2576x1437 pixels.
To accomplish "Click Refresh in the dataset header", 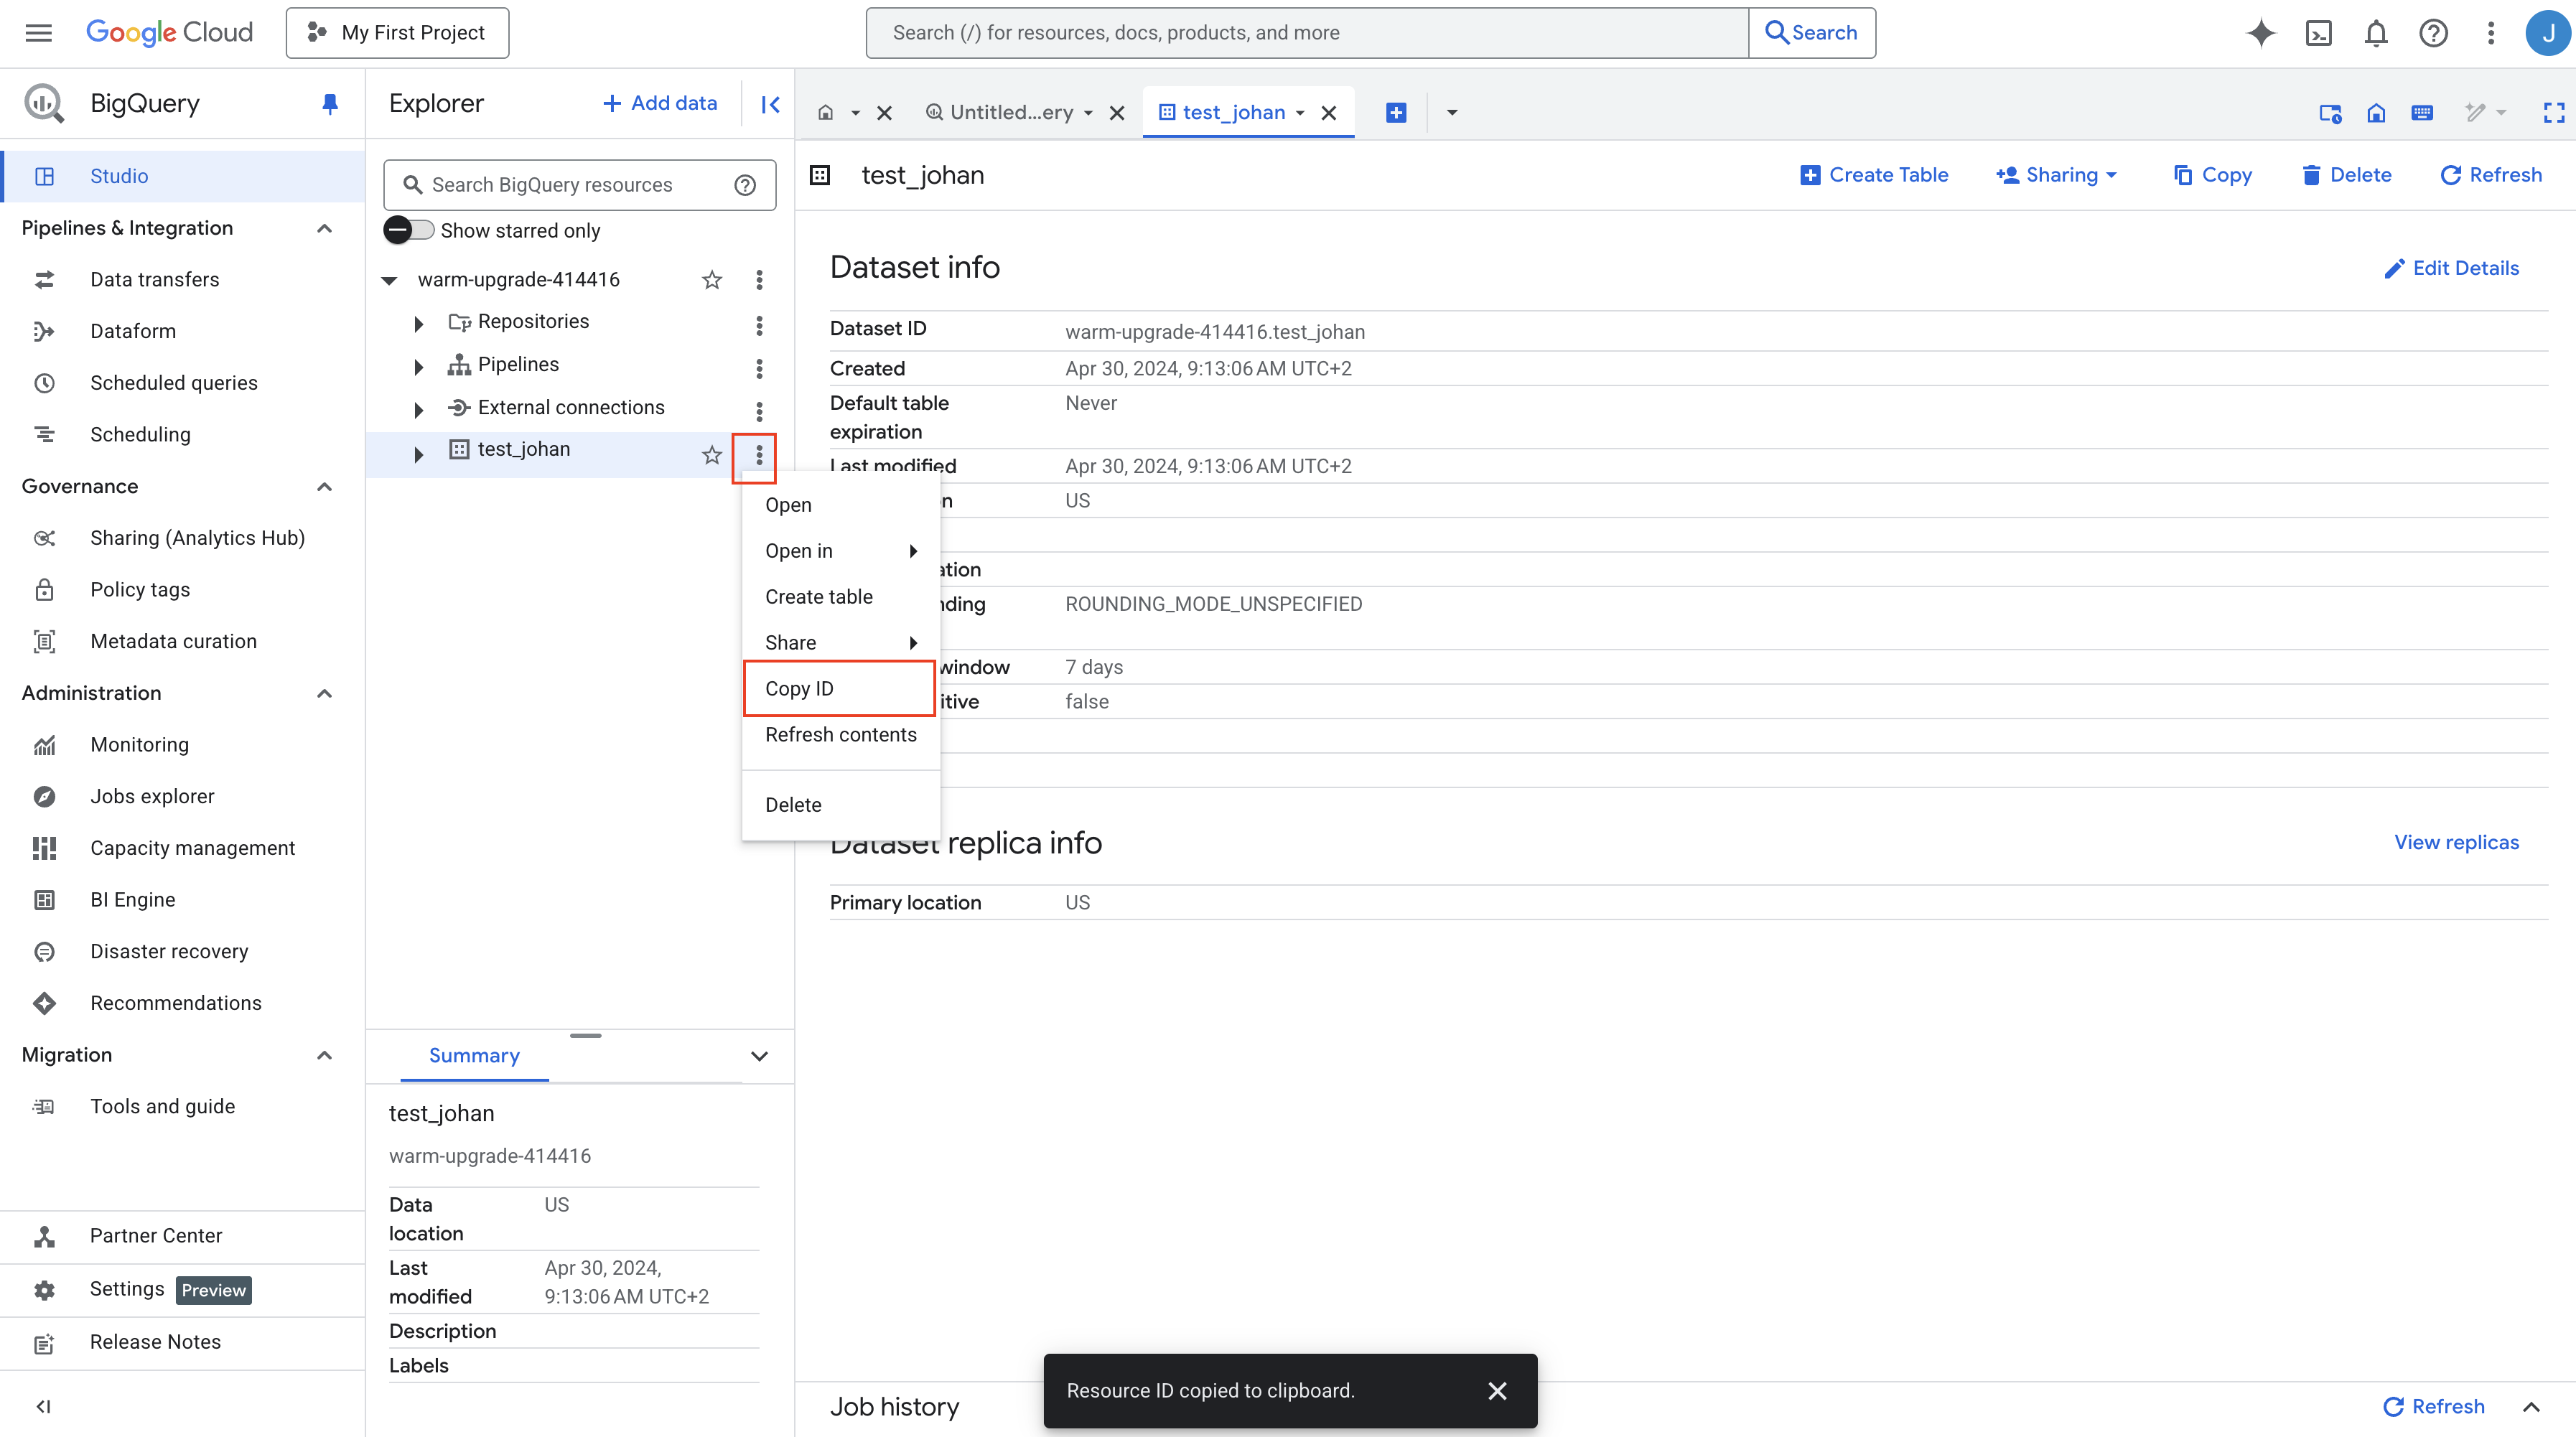I will pyautogui.click(x=2491, y=175).
